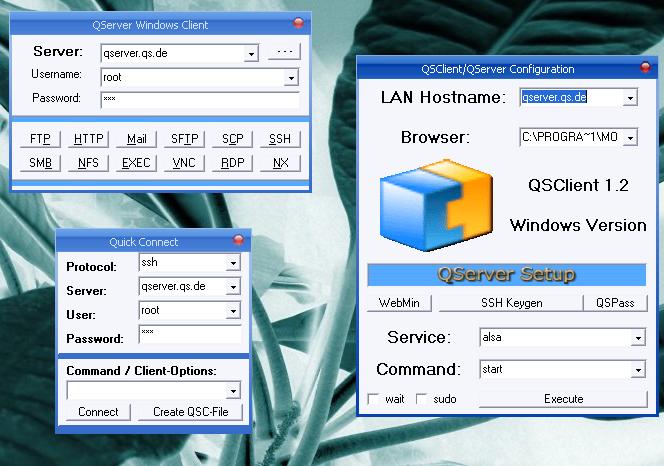The height and width of the screenshot is (466, 664).
Task: Click the Create QSC-File button
Action: point(191,412)
